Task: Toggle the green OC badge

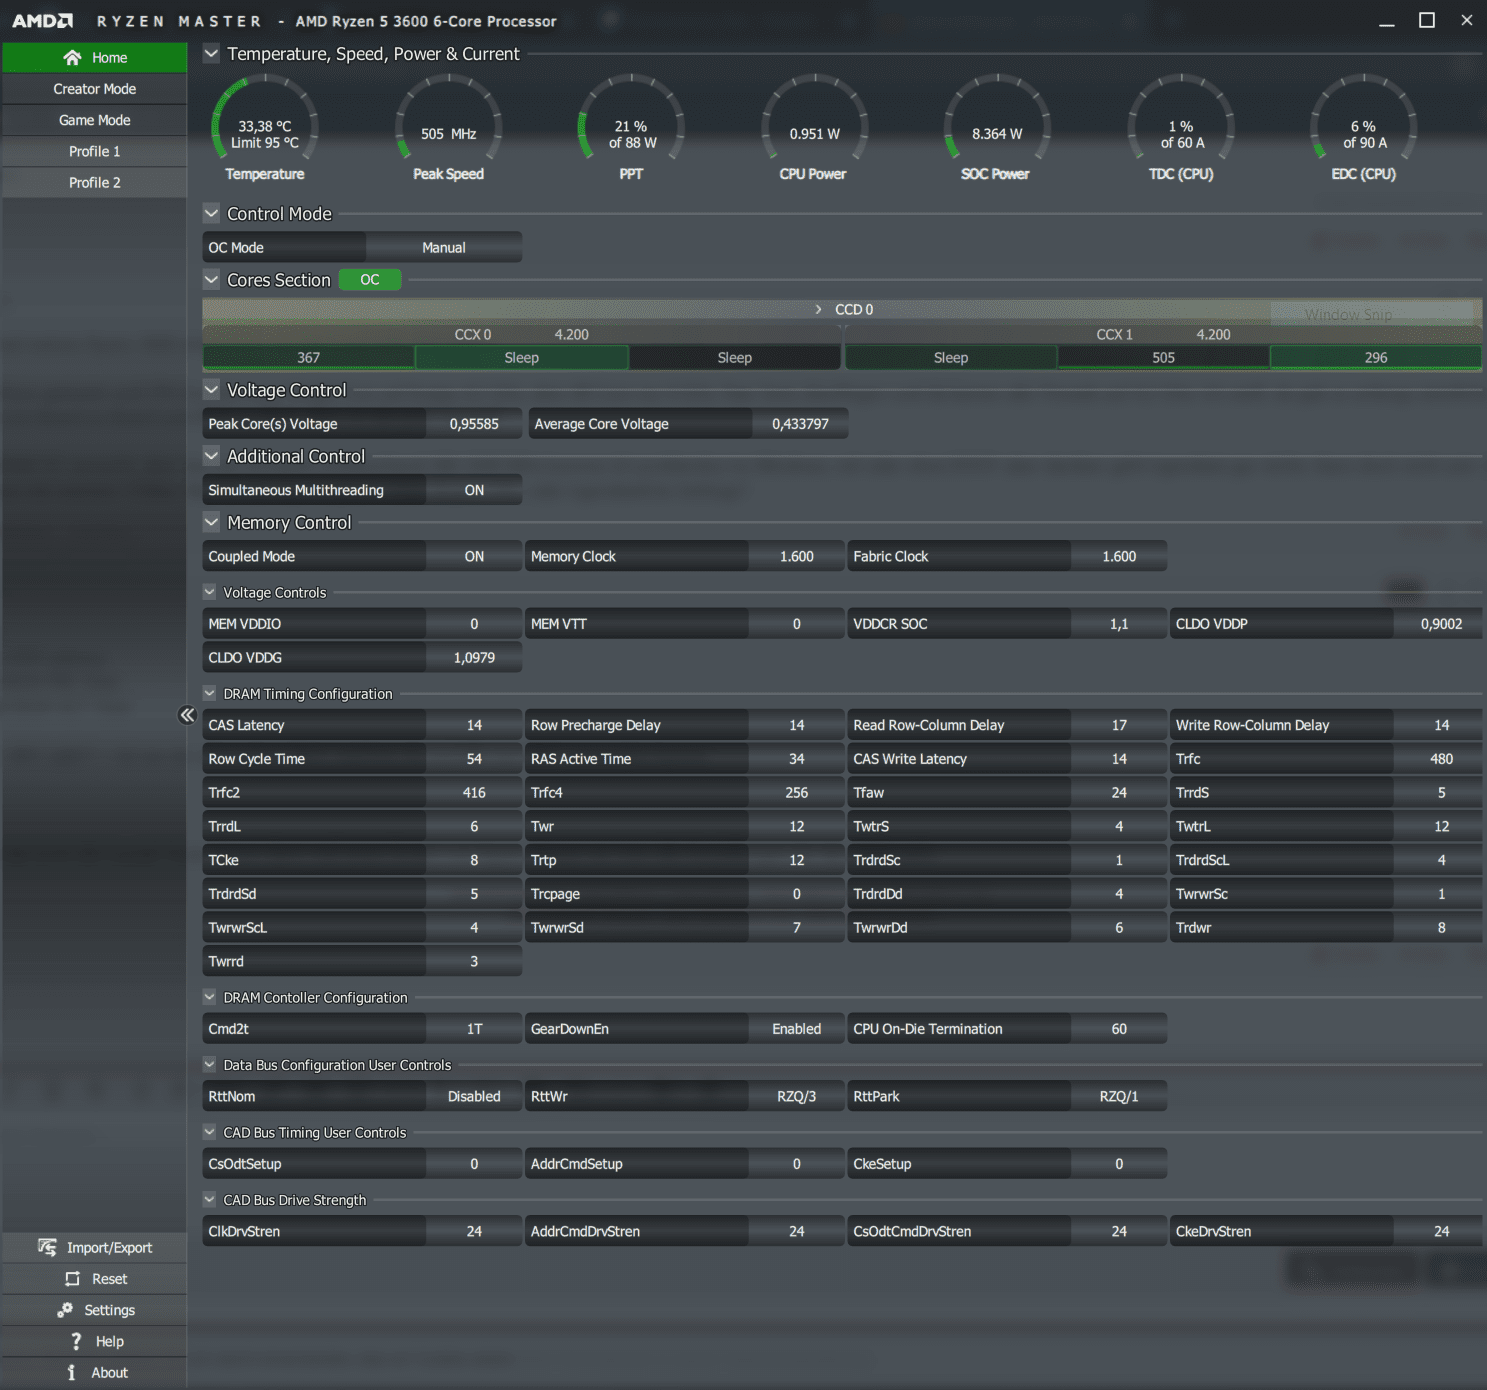Action: pyautogui.click(x=370, y=279)
